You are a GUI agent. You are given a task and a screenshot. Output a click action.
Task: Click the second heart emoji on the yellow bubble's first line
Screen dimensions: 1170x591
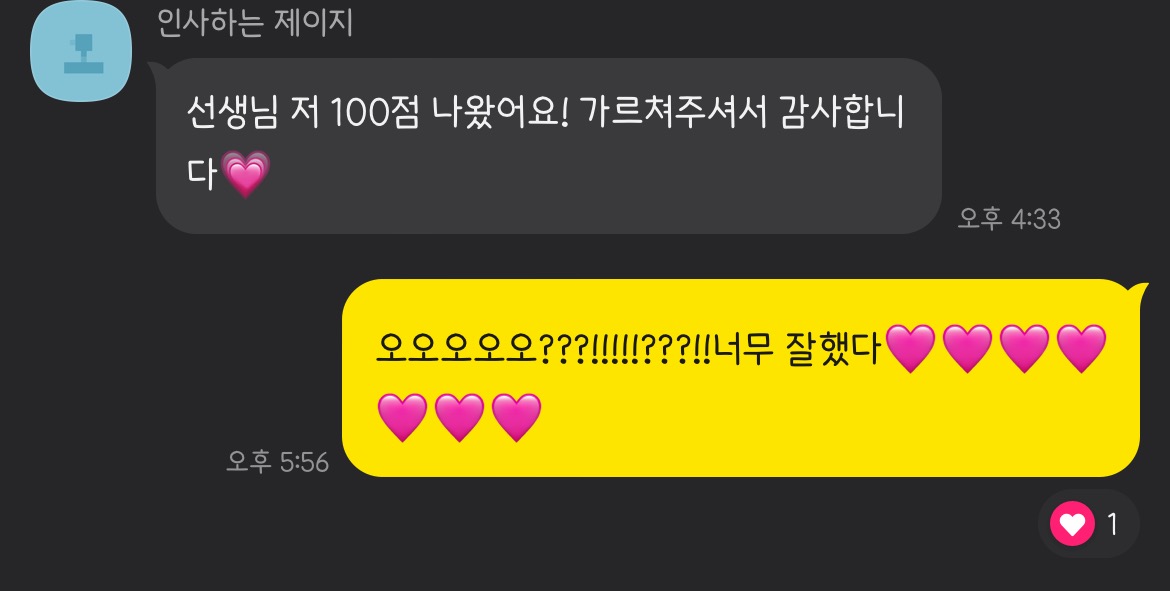tap(967, 348)
